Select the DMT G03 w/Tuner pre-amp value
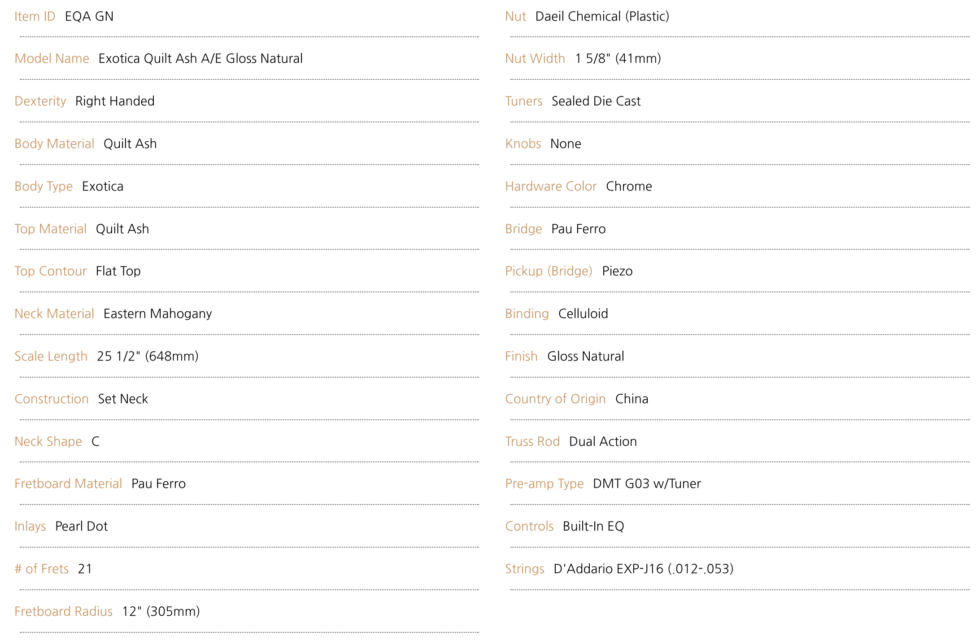980x644 pixels. (647, 483)
